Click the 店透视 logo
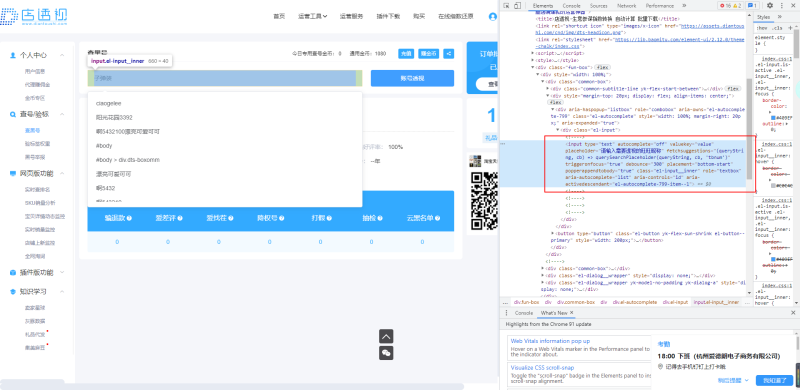 pyautogui.click(x=34, y=16)
